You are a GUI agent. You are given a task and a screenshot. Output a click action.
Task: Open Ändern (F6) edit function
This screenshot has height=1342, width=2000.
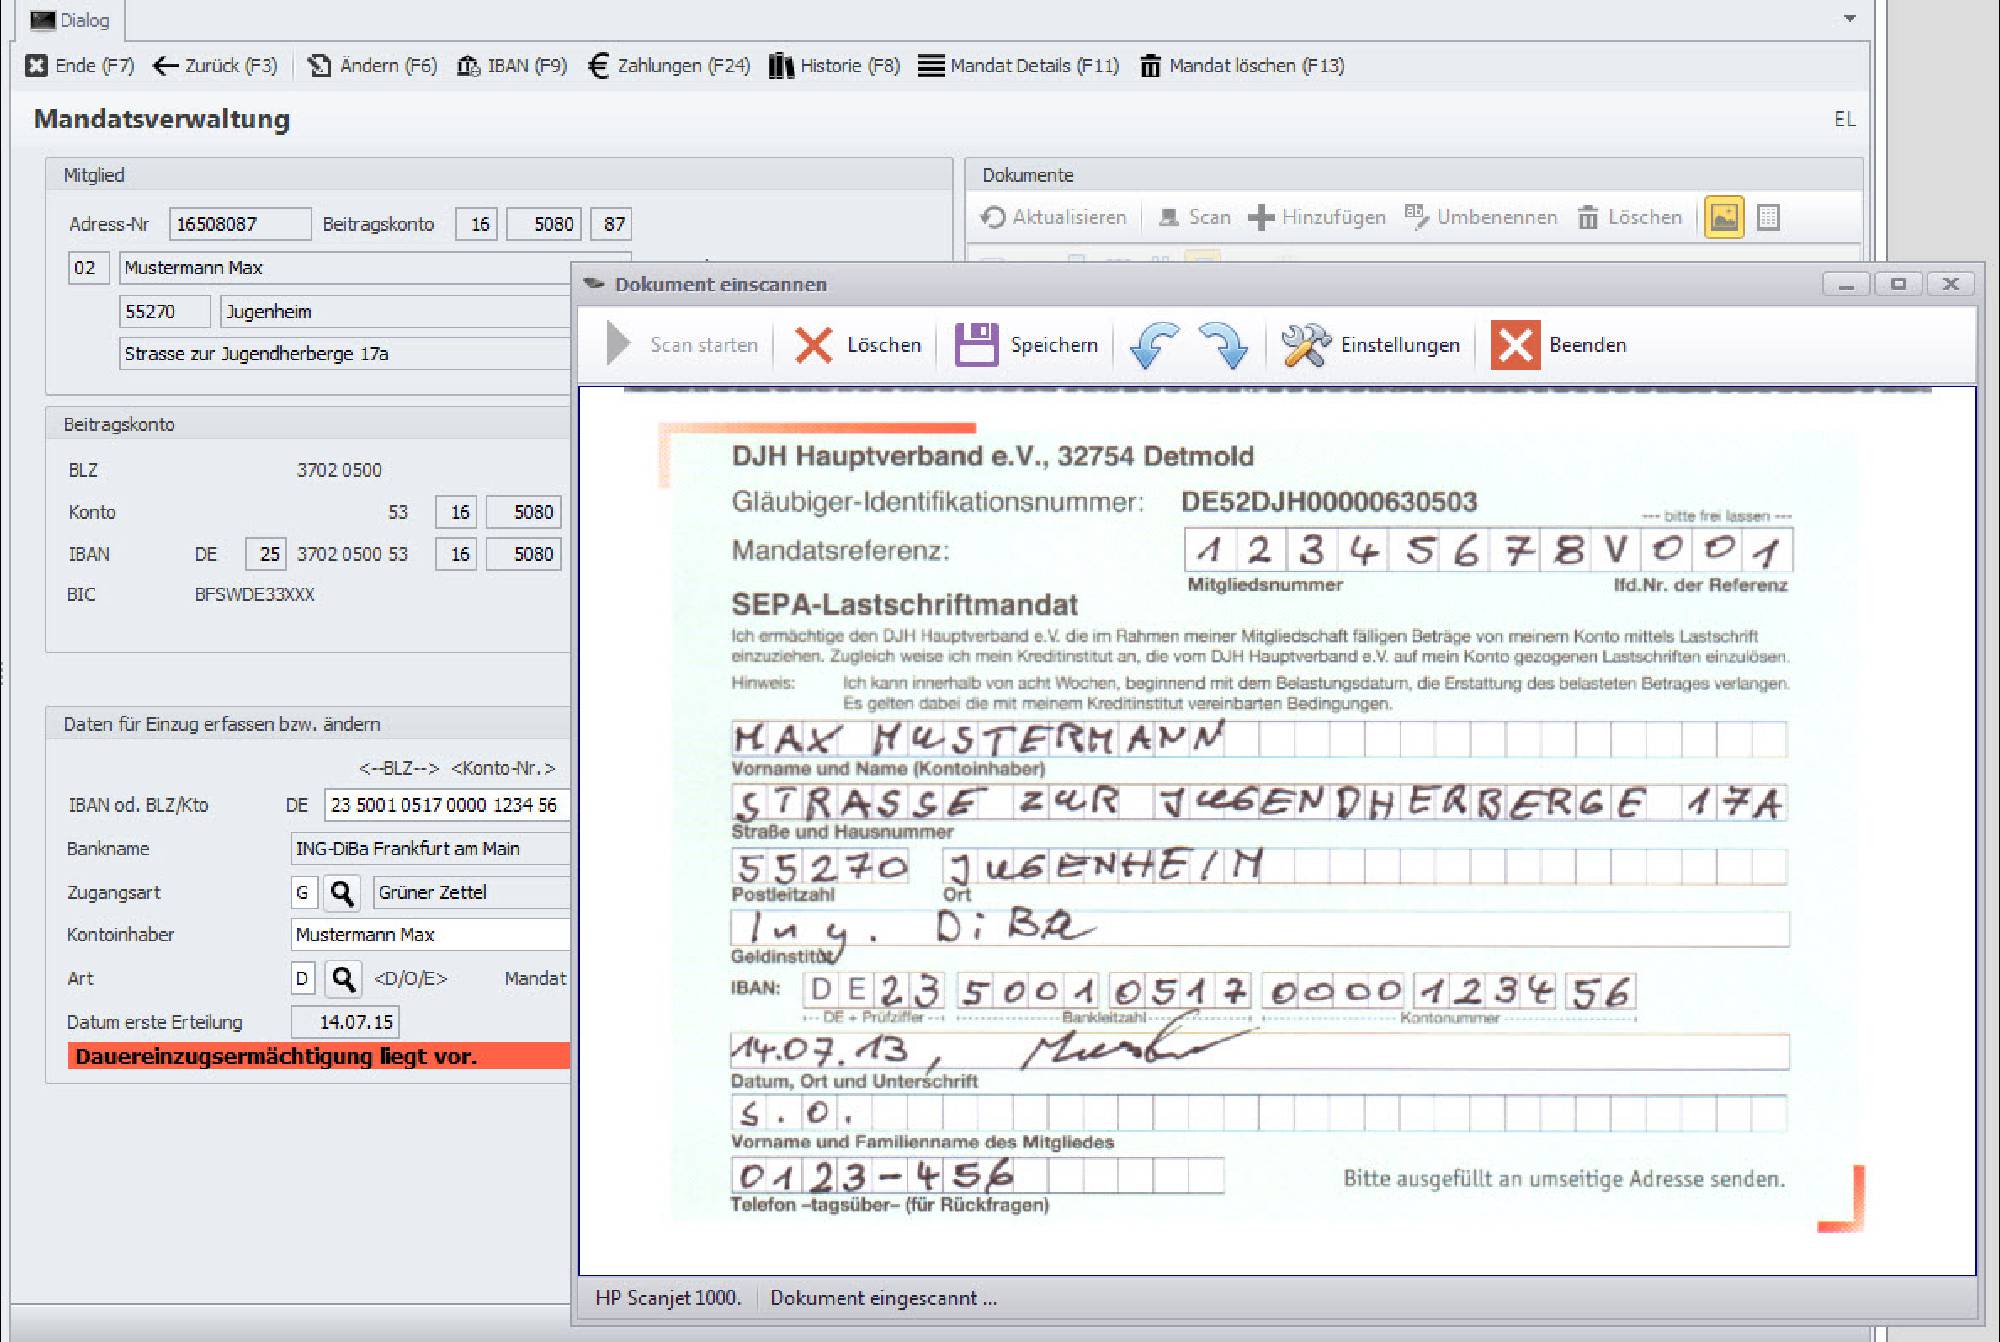[x=372, y=66]
